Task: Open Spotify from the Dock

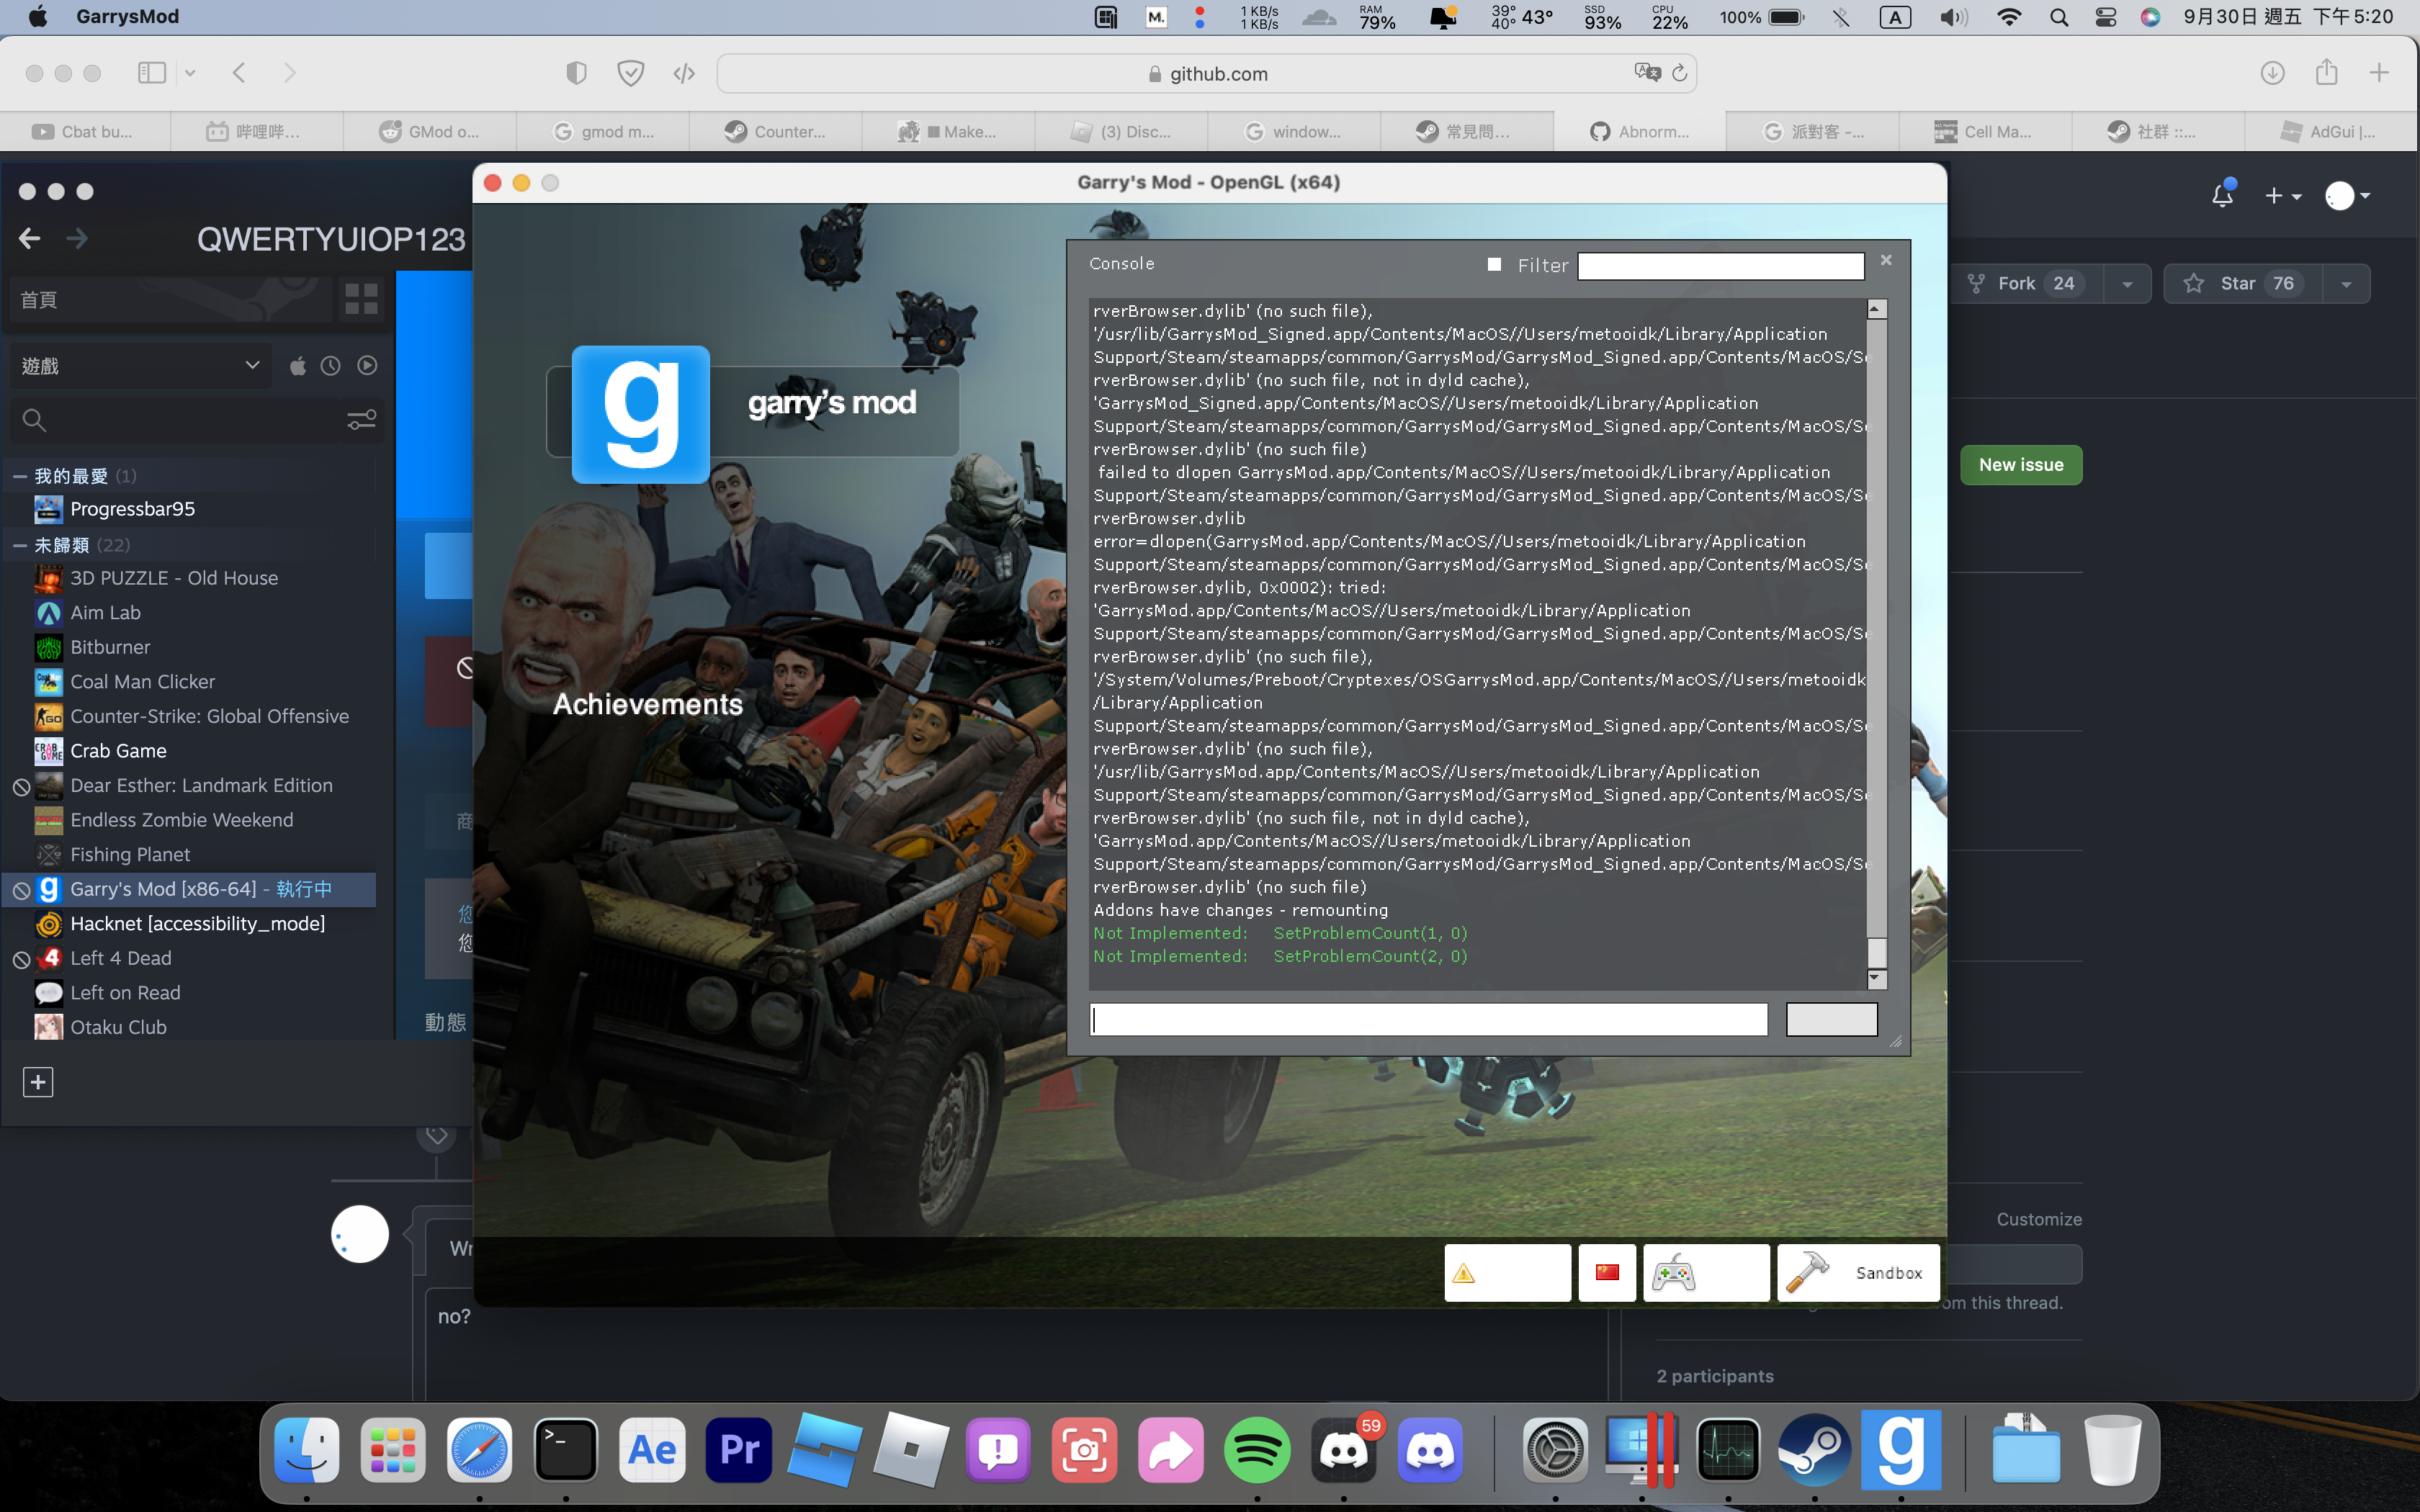Action: (1257, 1451)
